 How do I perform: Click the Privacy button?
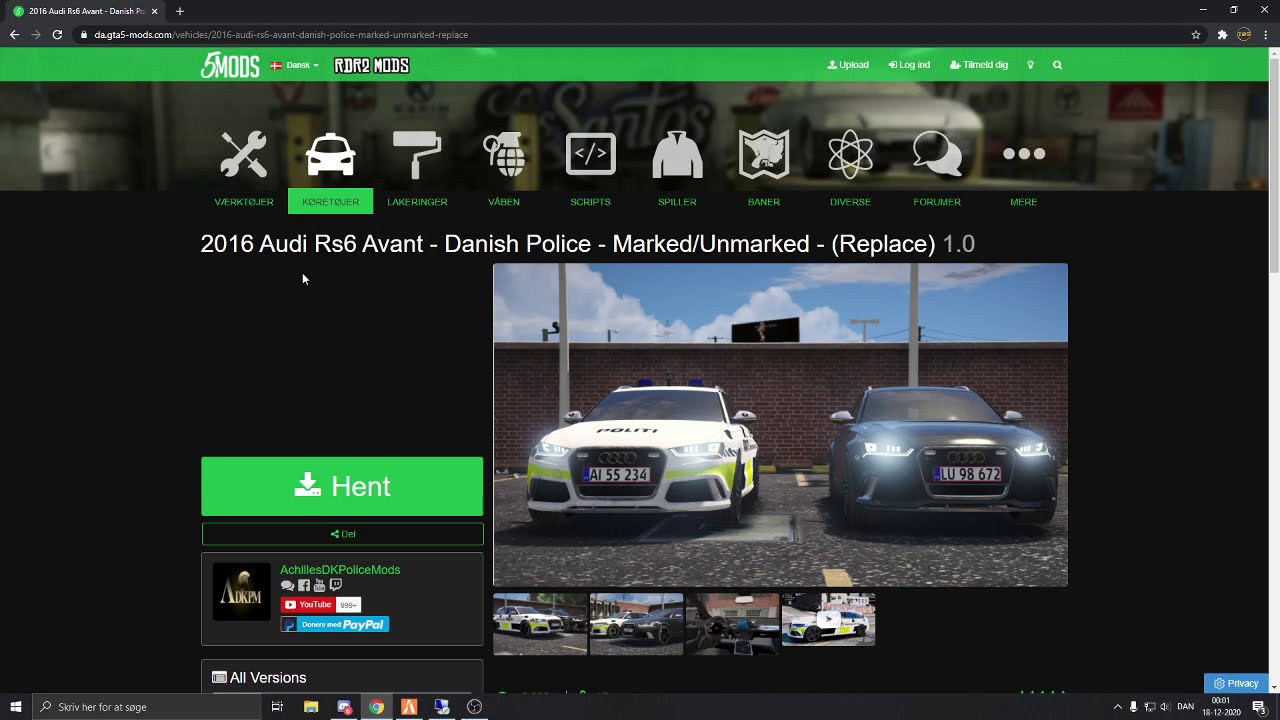pyautogui.click(x=1236, y=684)
